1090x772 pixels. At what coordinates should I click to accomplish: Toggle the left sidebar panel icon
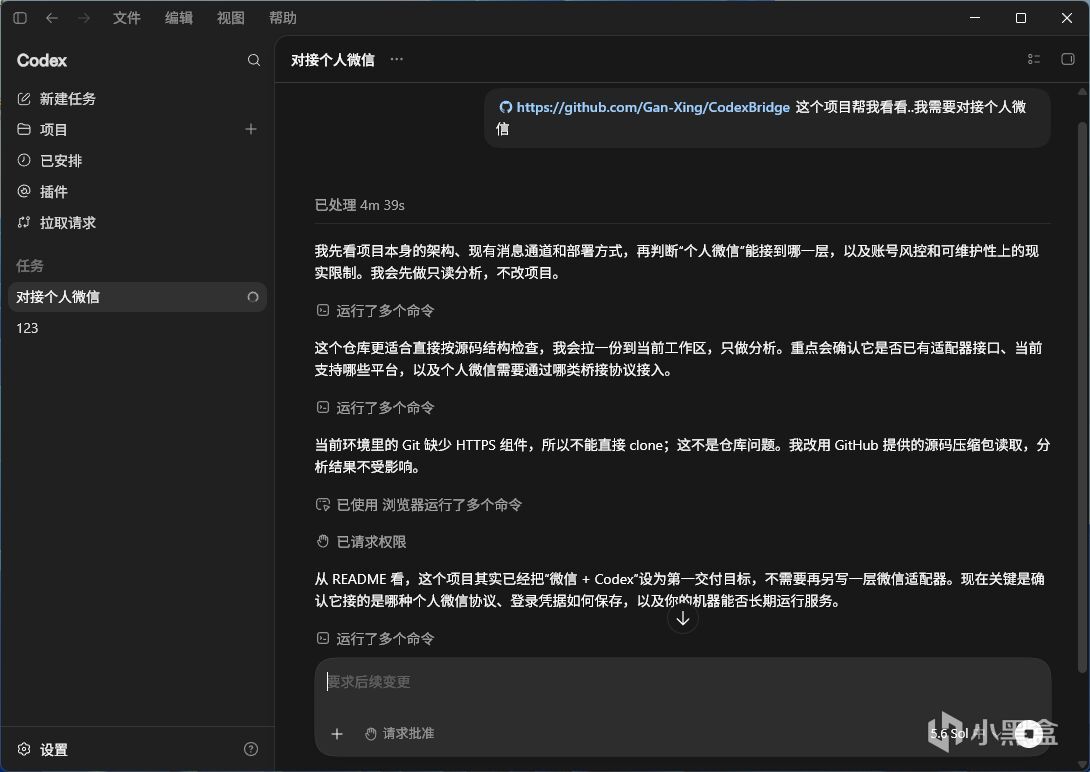tap(20, 18)
